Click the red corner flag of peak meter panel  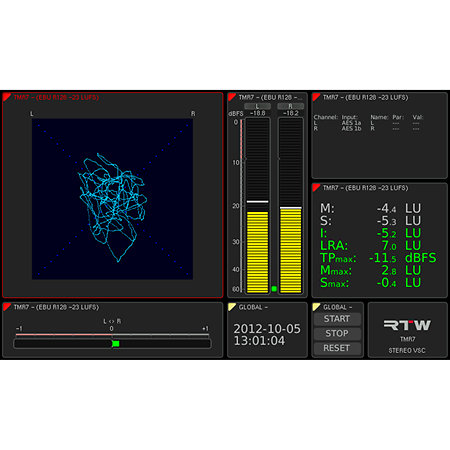tap(232, 97)
